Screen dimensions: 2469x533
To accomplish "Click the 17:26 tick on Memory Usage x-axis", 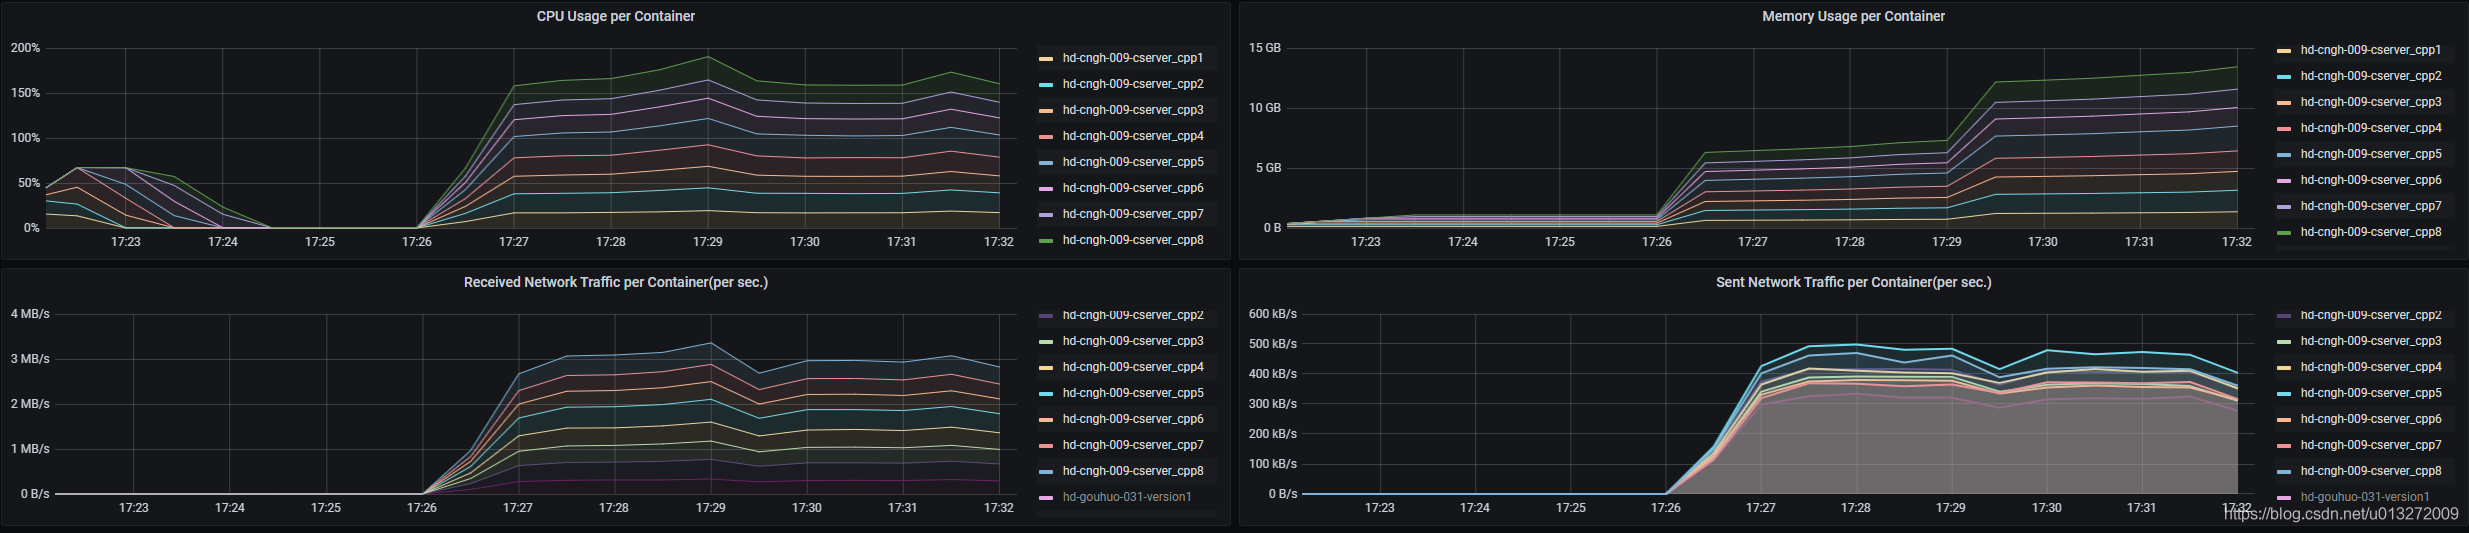I will [x=1656, y=242].
